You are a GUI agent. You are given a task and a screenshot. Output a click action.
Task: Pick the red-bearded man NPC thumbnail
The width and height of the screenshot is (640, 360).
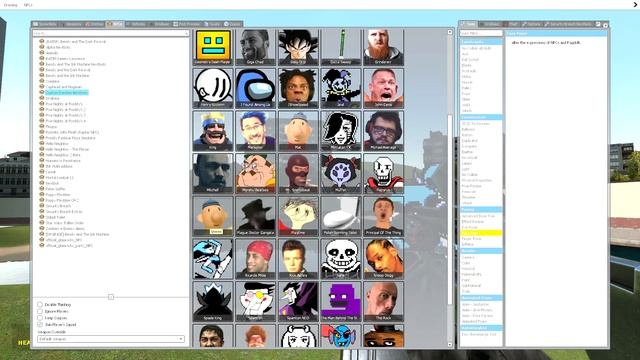[383, 47]
